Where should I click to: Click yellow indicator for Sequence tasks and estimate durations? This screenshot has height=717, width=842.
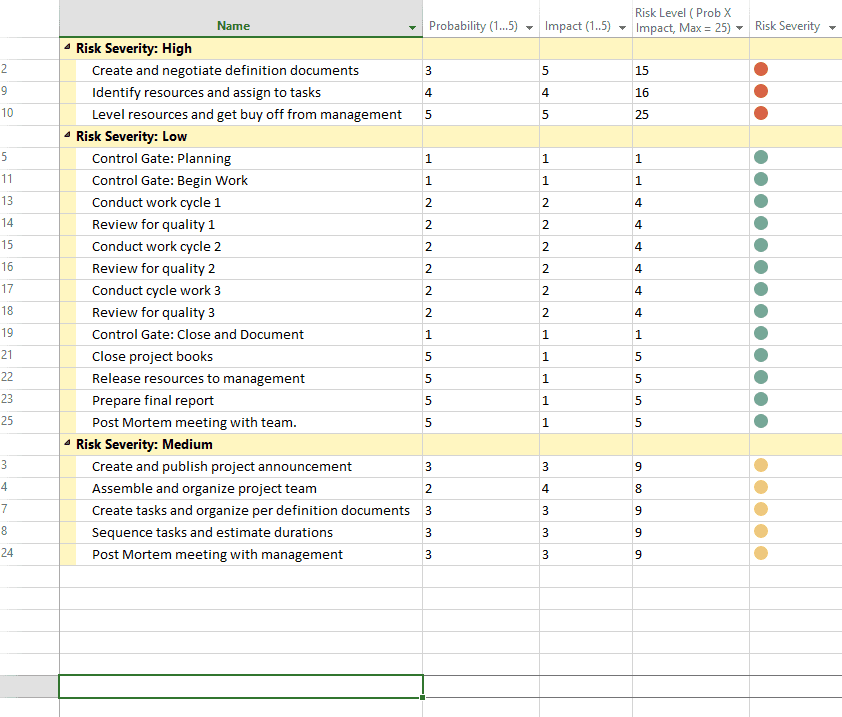(x=761, y=531)
